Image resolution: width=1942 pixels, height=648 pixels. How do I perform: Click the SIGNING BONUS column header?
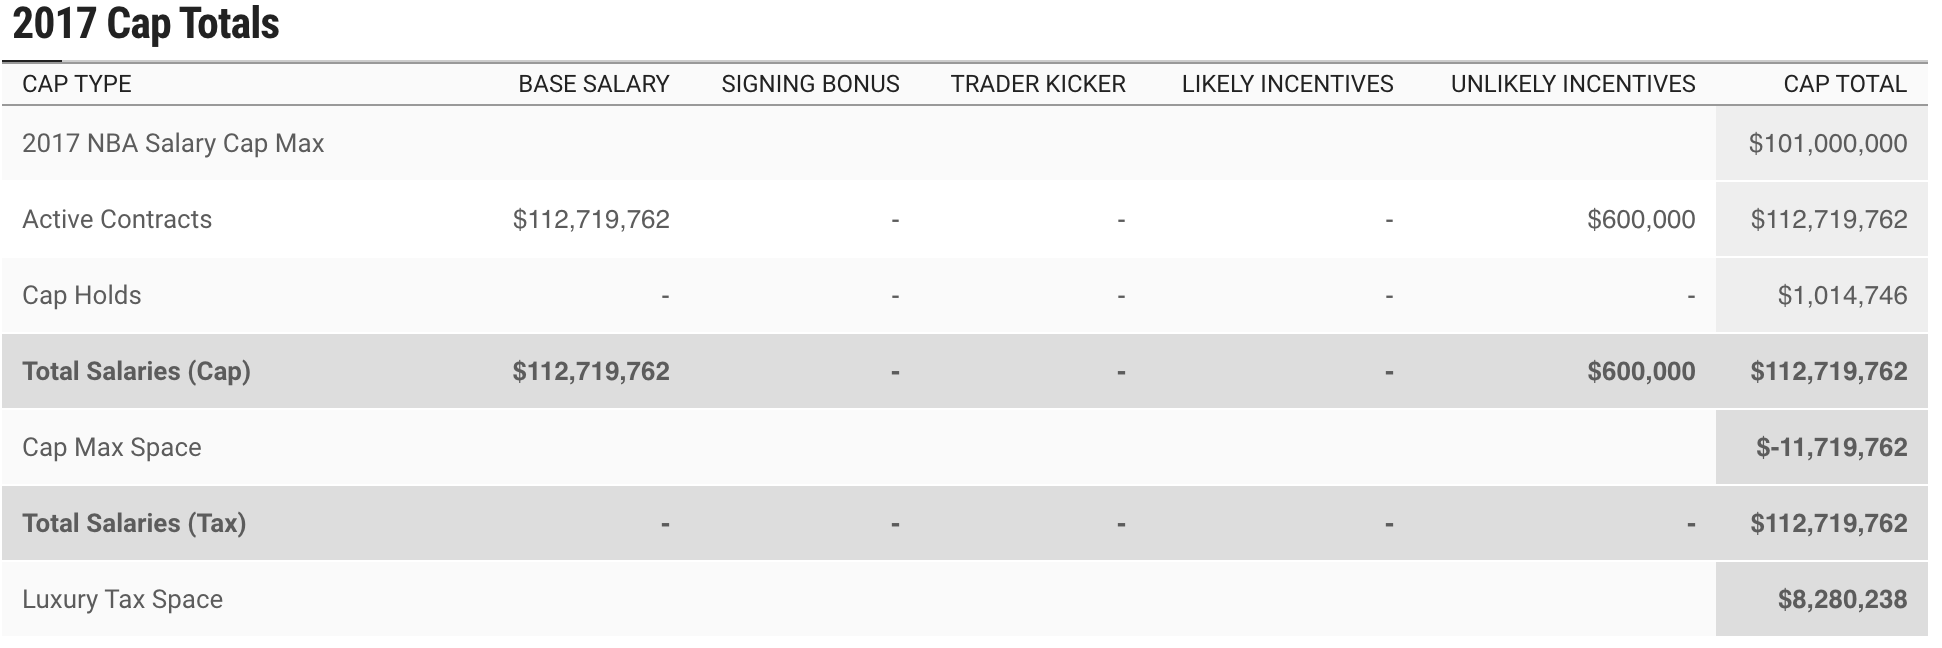[810, 84]
